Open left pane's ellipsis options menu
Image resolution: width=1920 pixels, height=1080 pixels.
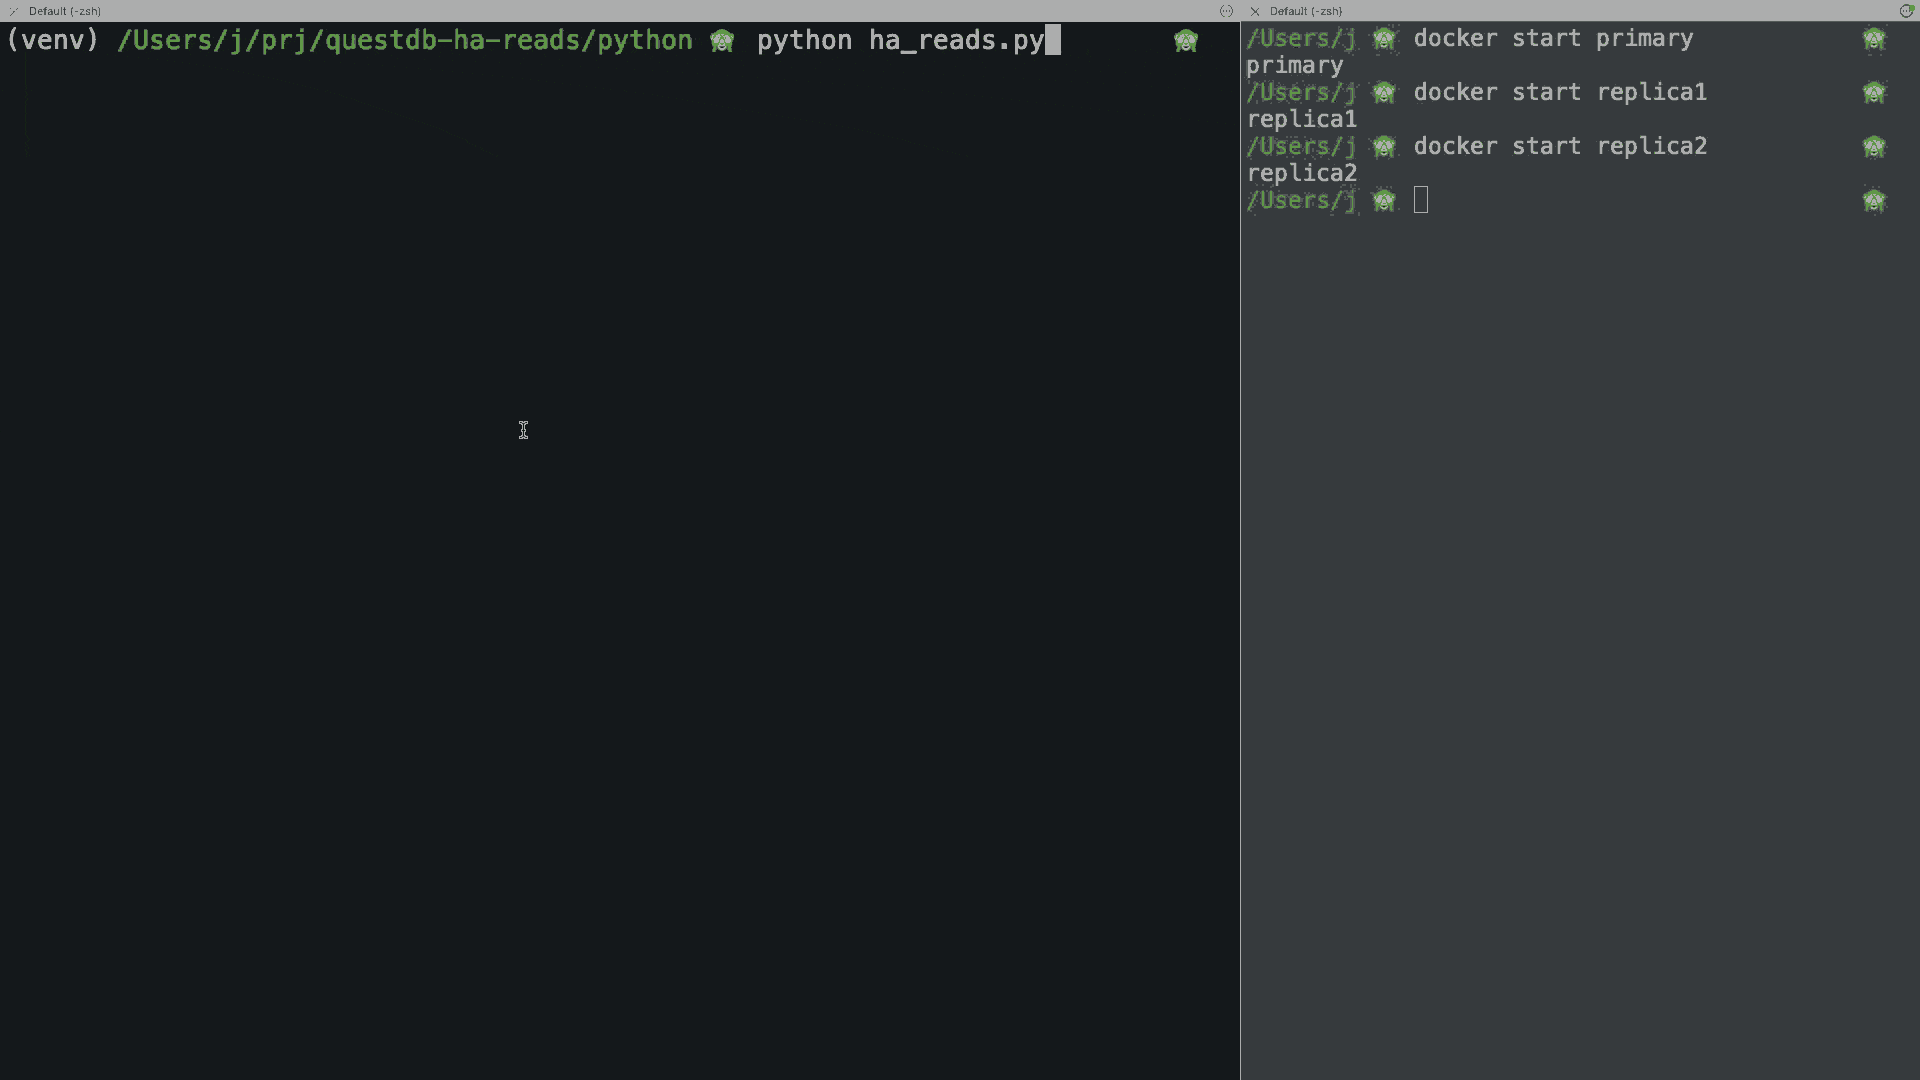click(1226, 11)
